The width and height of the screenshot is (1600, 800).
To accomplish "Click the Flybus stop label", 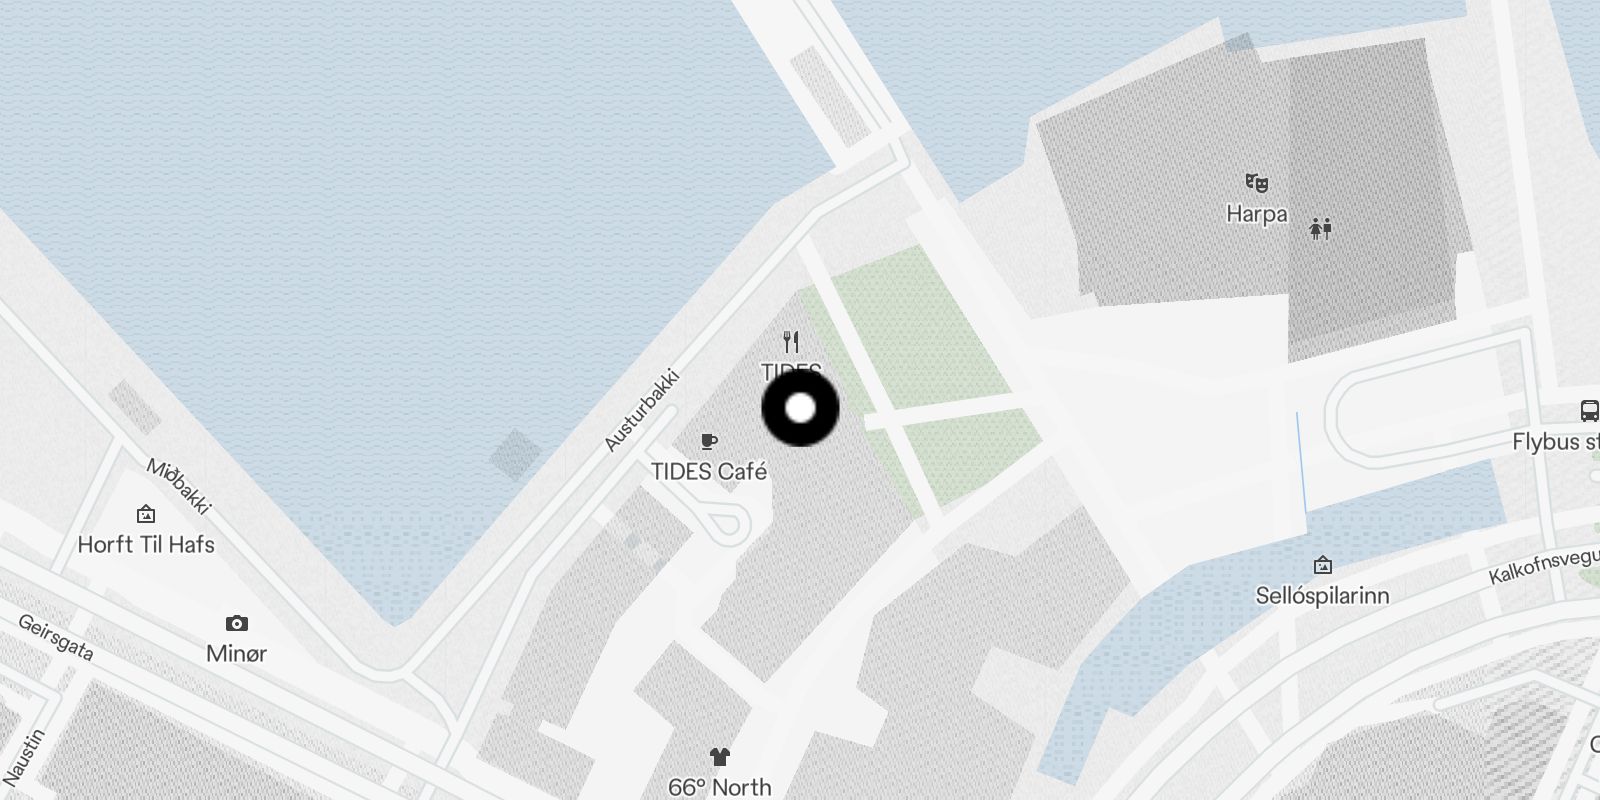I will [x=1556, y=441].
